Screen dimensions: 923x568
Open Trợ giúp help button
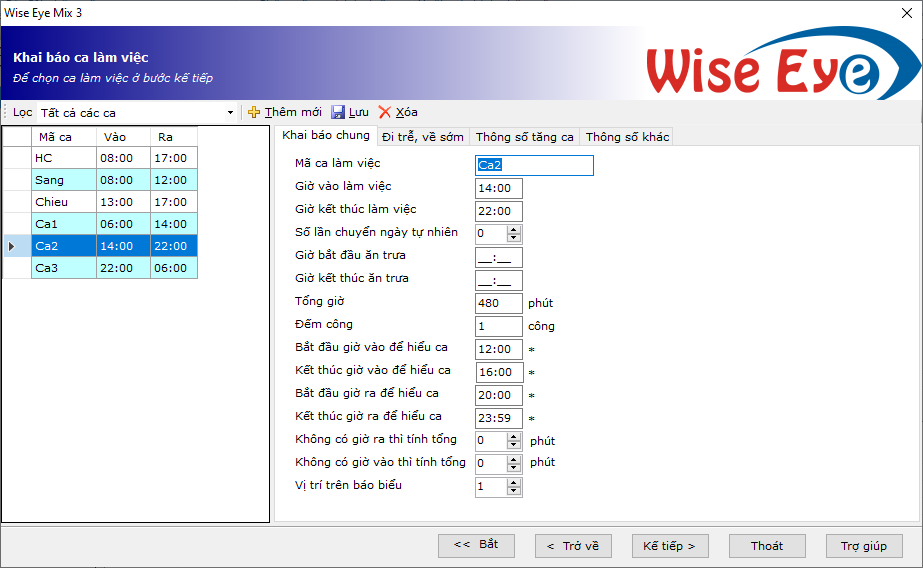coord(864,546)
